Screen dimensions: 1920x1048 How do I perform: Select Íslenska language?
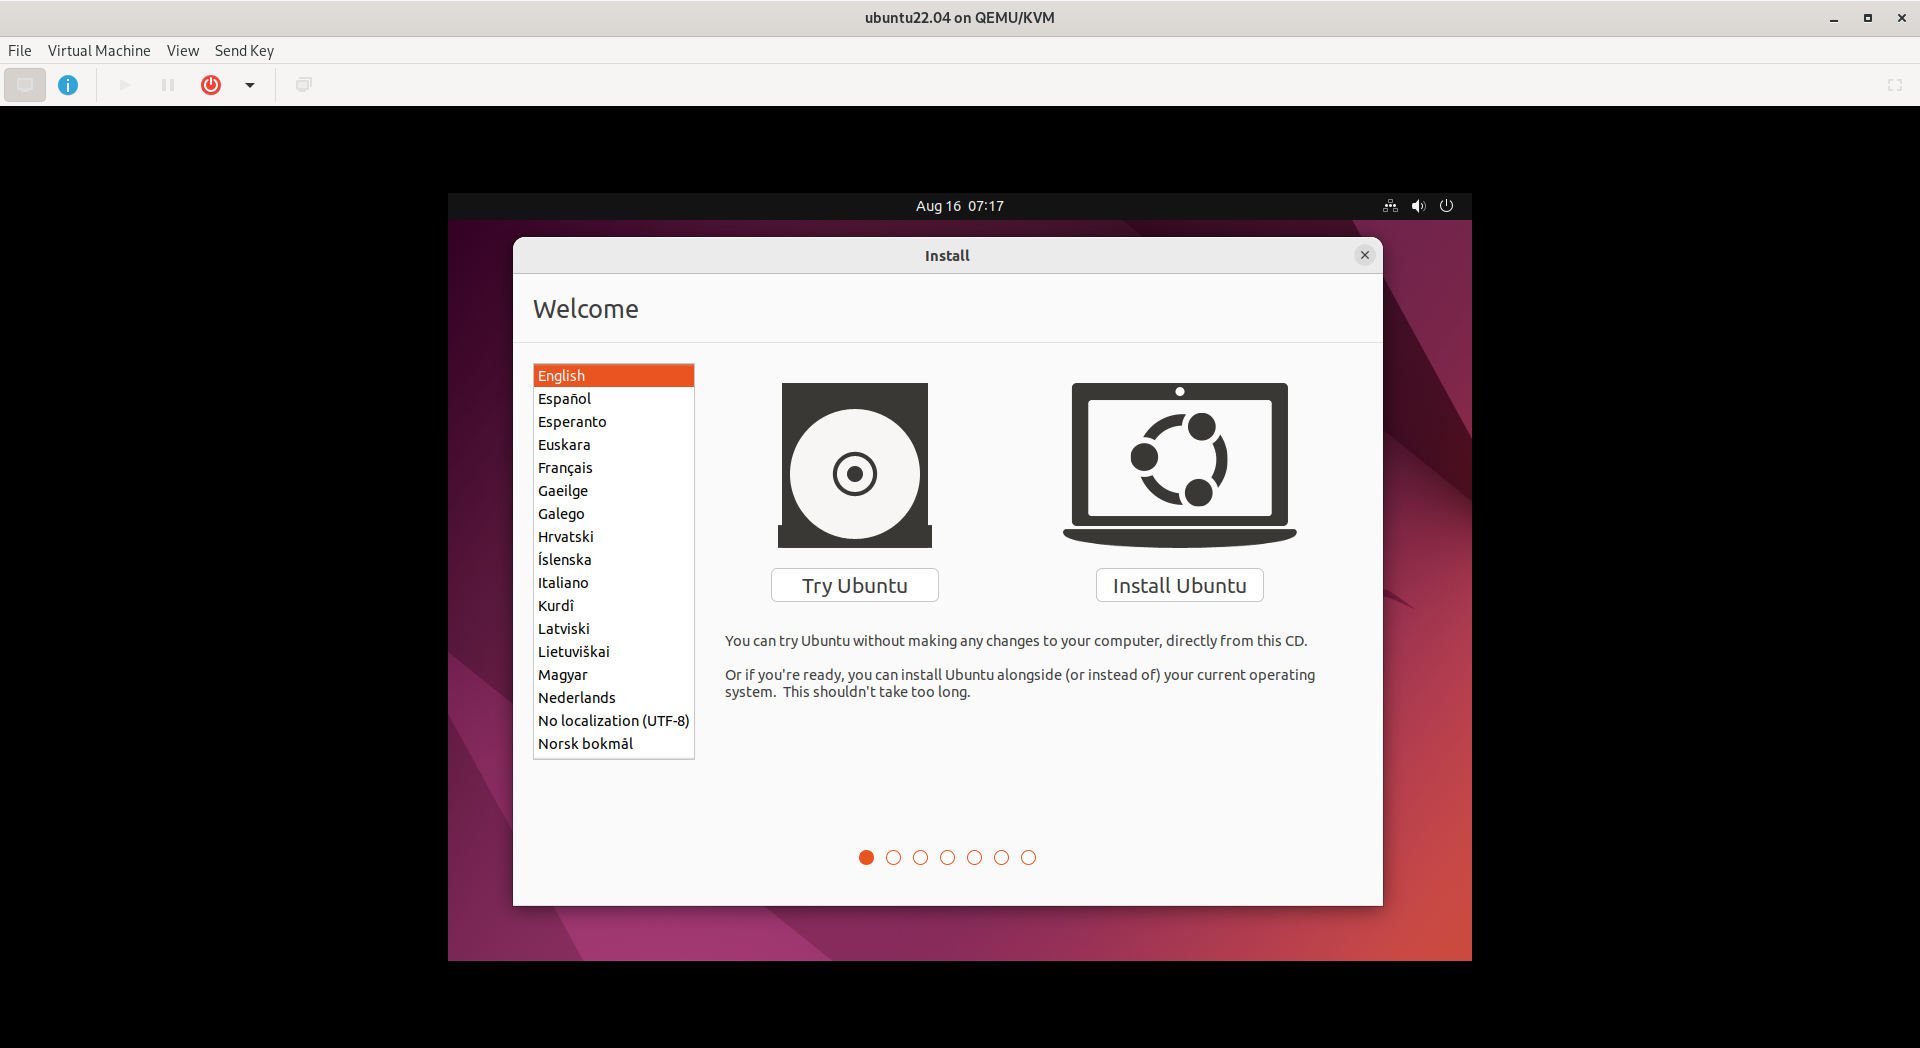pos(614,560)
